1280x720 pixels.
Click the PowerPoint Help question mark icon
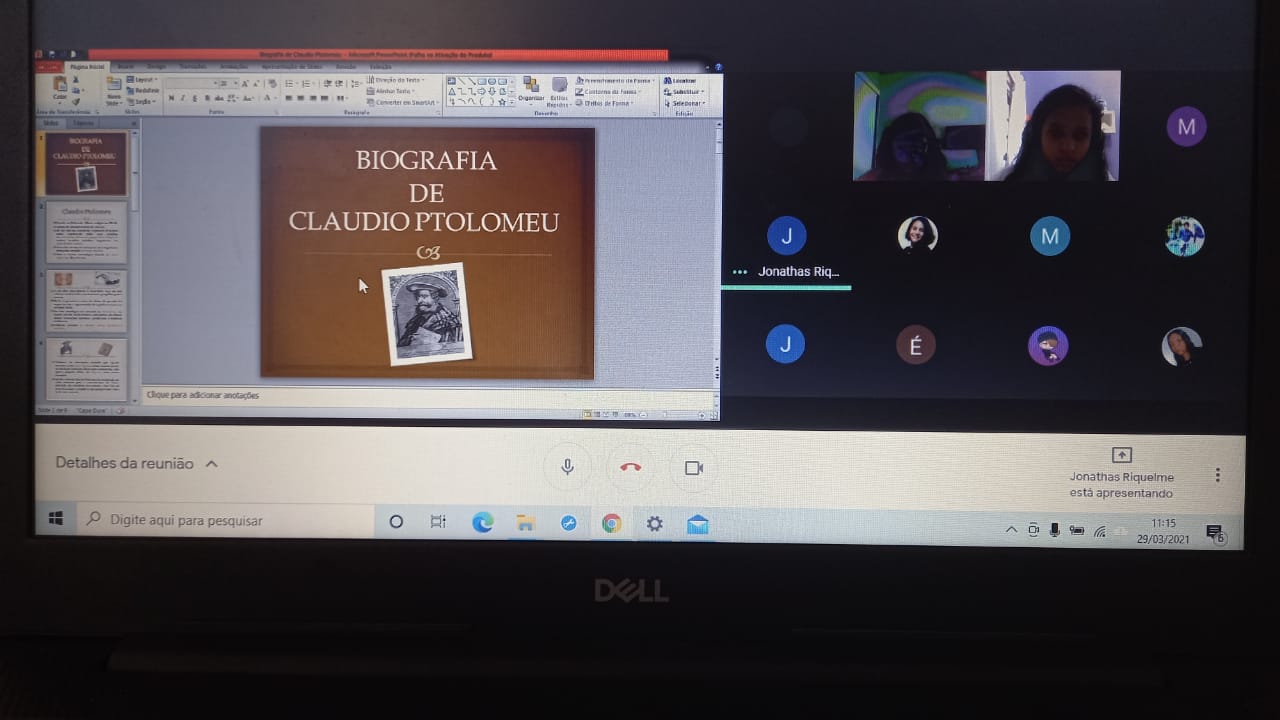[718, 67]
